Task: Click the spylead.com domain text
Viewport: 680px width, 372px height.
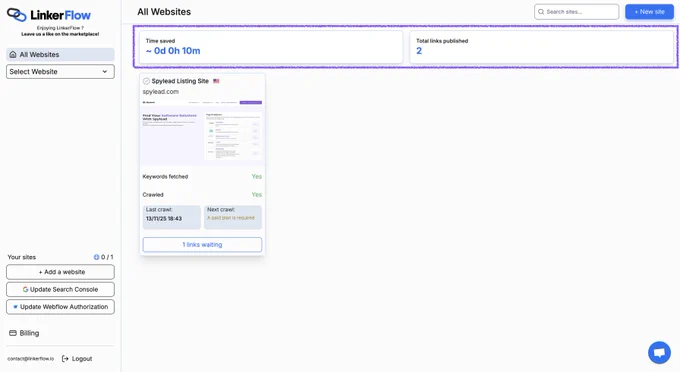Action: (160, 91)
